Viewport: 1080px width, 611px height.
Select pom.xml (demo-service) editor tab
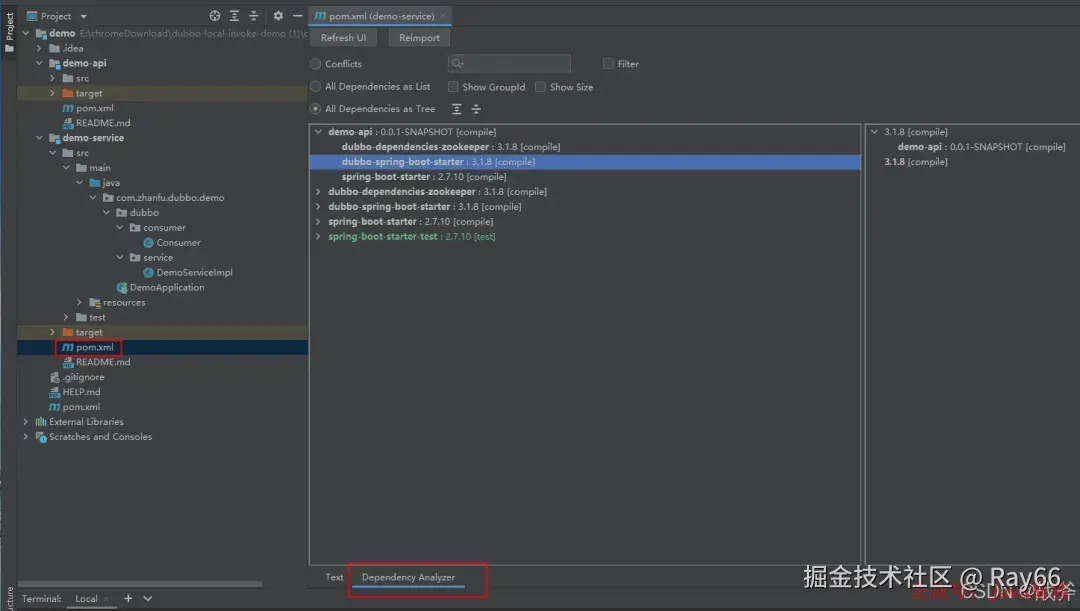point(380,15)
